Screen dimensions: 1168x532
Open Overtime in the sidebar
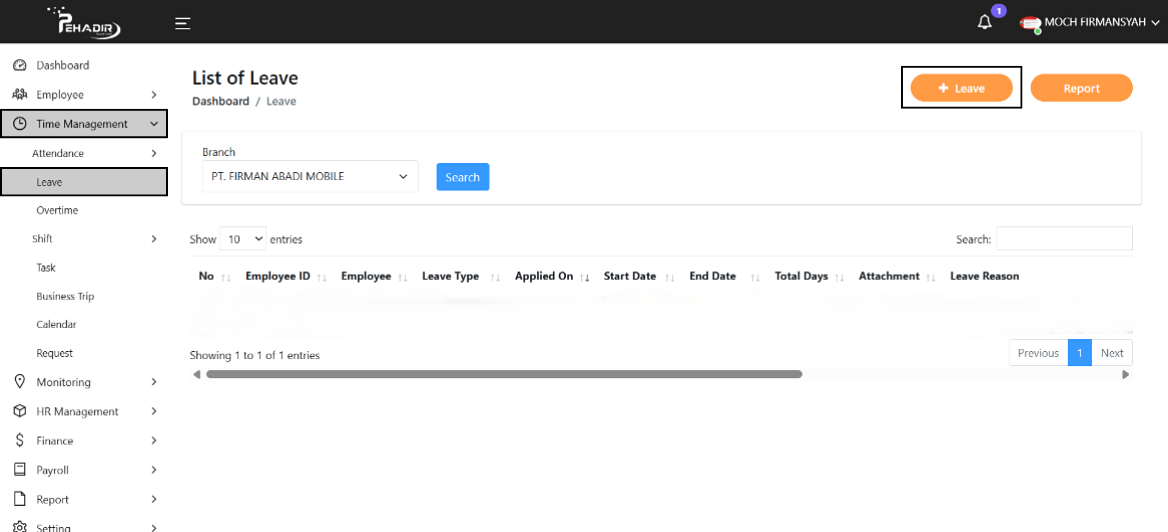tap(57, 210)
